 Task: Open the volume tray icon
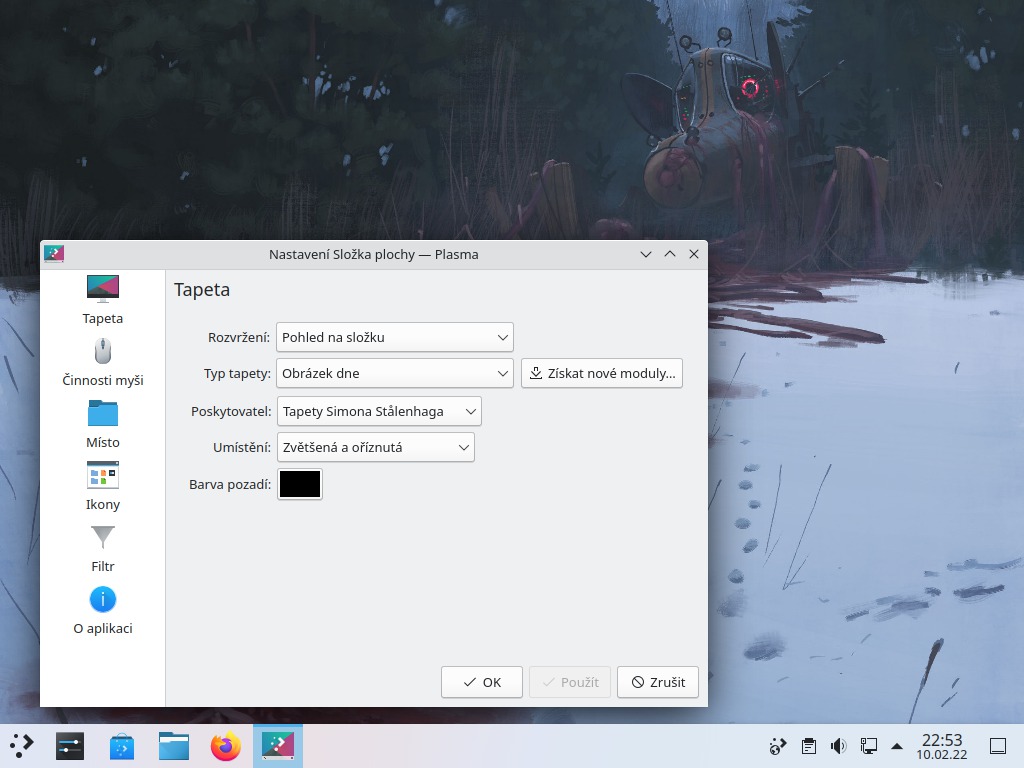pos(839,746)
